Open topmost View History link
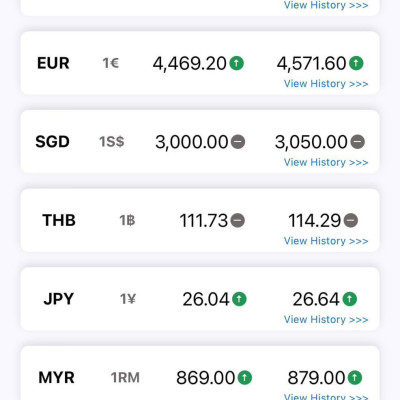Viewport: 400px width, 400px height. (x=326, y=5)
